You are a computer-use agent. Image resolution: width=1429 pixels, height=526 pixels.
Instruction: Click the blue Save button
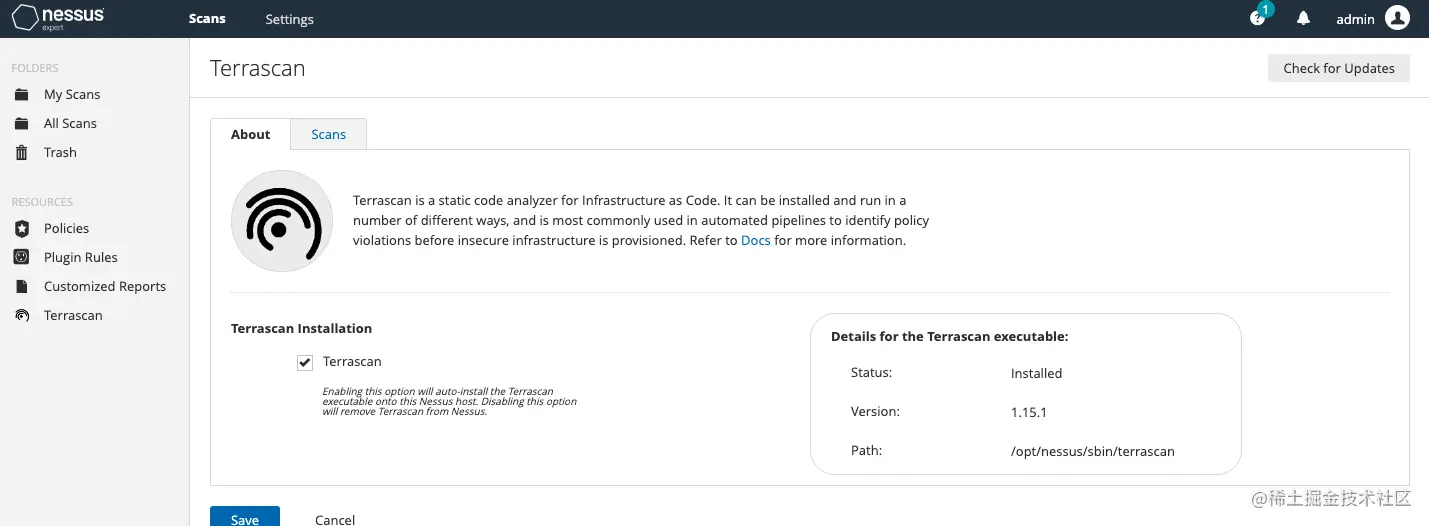244,518
